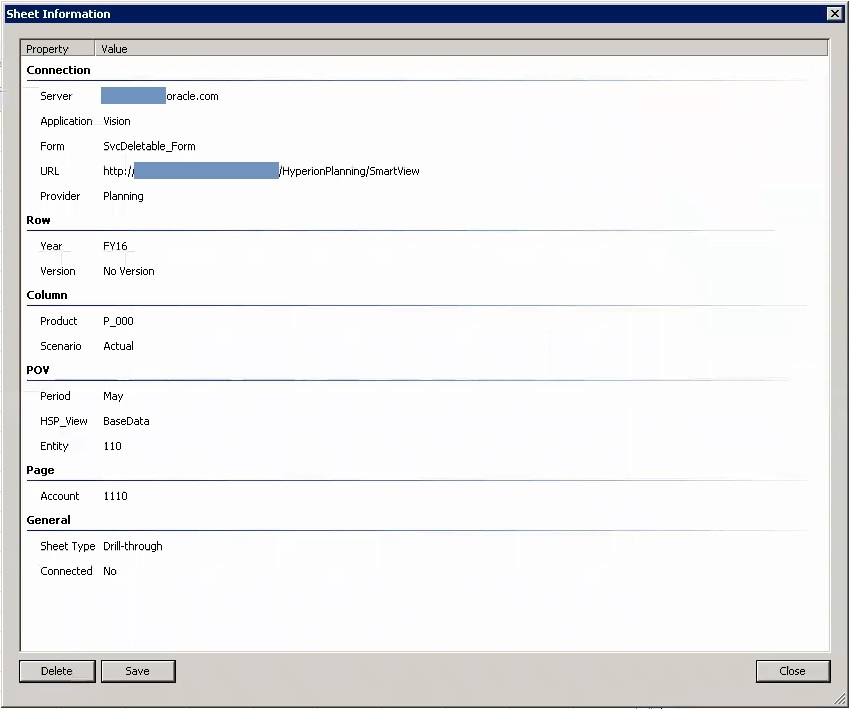Screen dimensions: 849x709
Task: Click the General section header
Action: [48, 520]
